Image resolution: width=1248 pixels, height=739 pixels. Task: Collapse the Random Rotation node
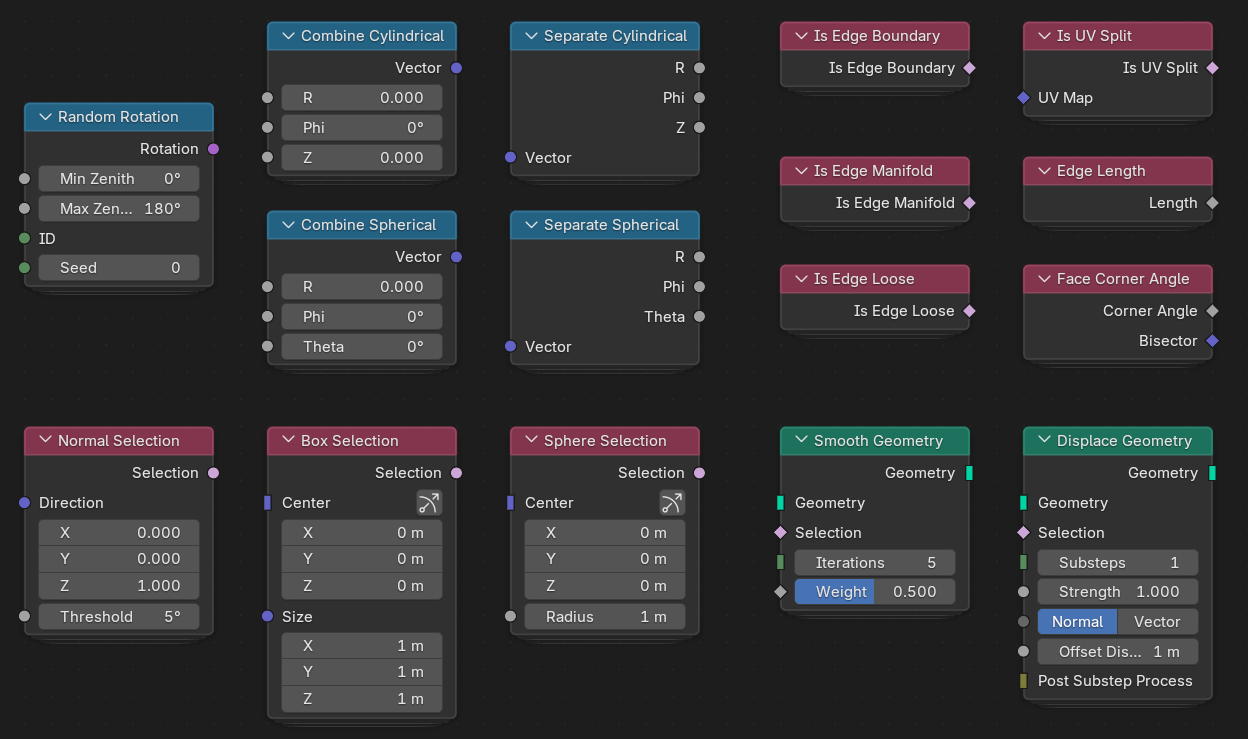click(x=45, y=117)
